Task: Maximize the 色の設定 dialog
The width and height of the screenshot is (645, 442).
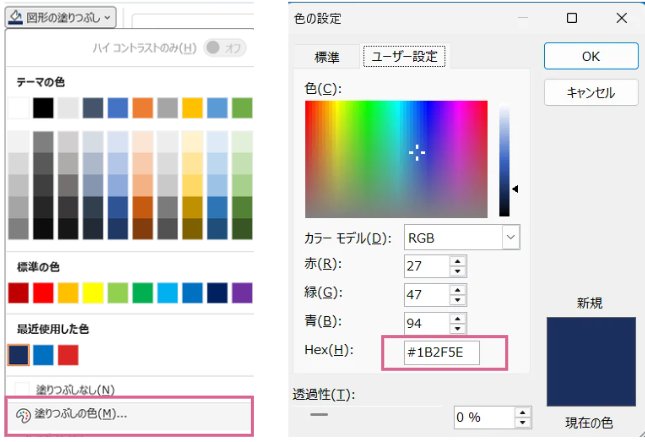Action: 572,18
